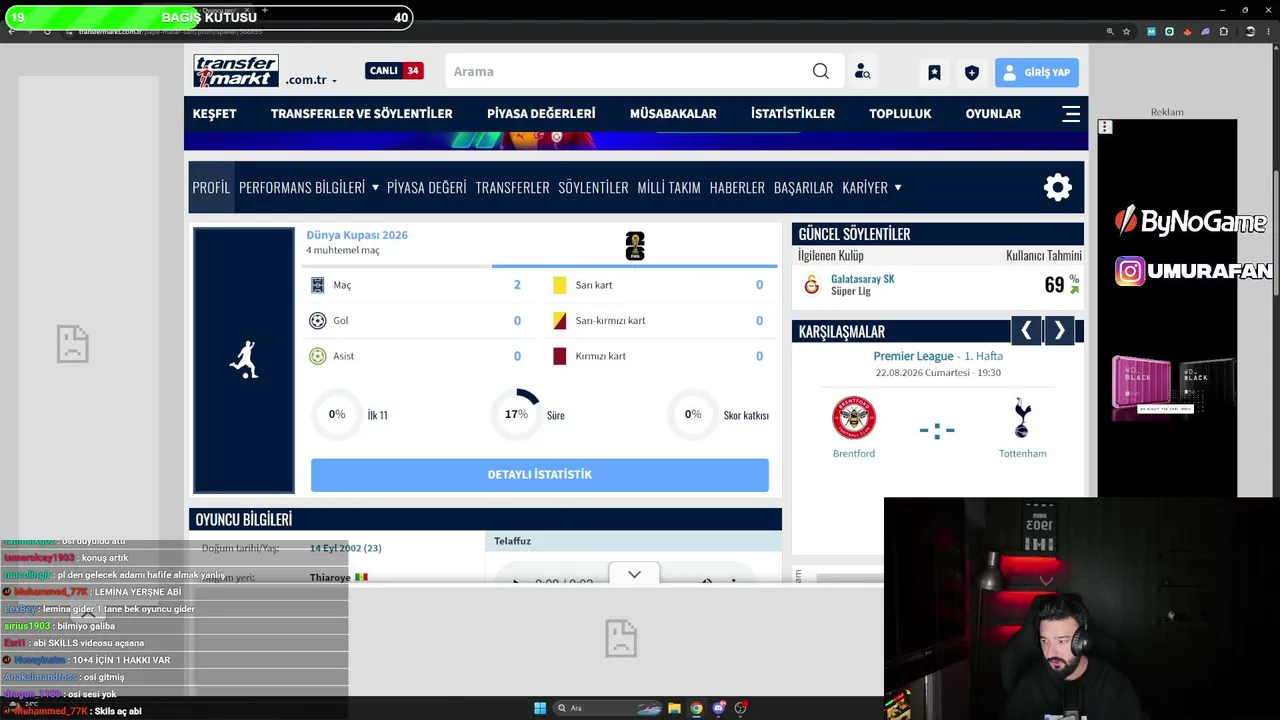Open the Galatasaray SK rumor link

[863, 279]
